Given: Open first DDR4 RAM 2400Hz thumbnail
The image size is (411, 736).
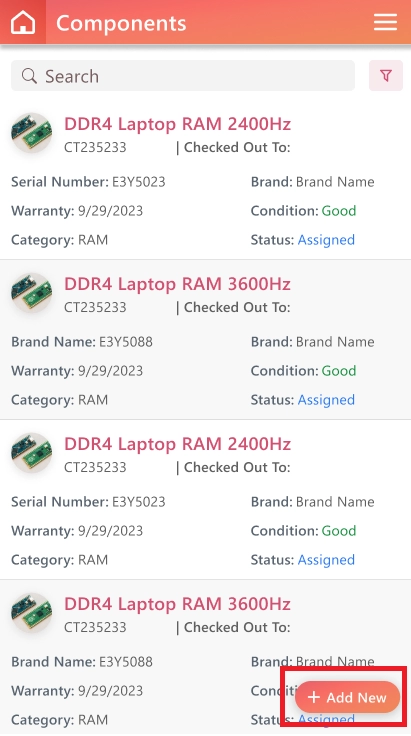Looking at the screenshot, I should coord(31,133).
